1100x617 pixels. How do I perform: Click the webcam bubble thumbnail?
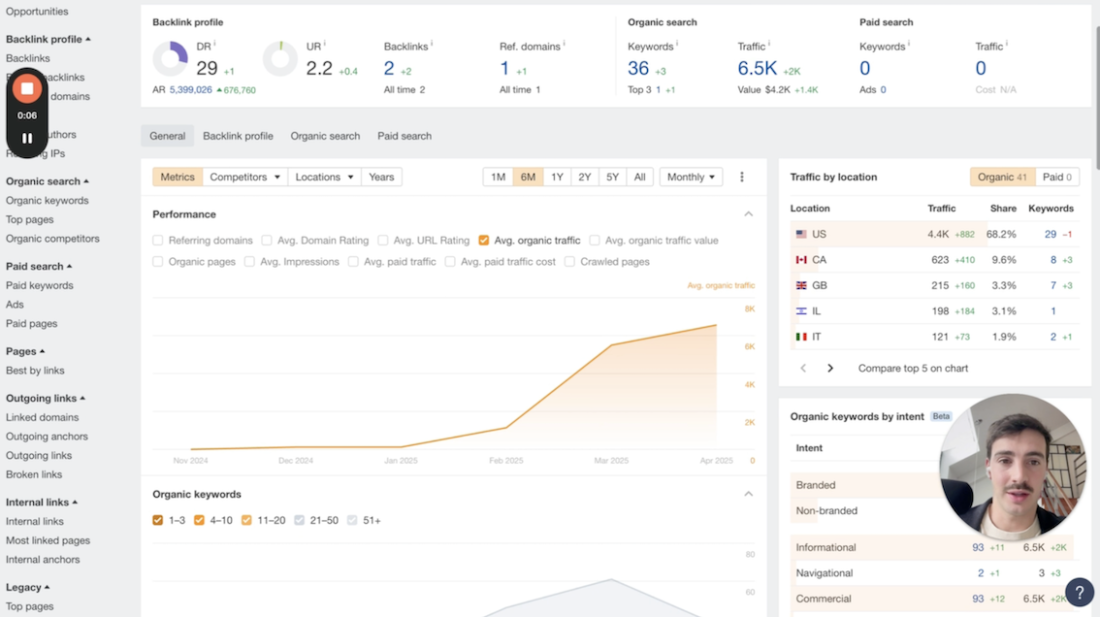[1013, 466]
